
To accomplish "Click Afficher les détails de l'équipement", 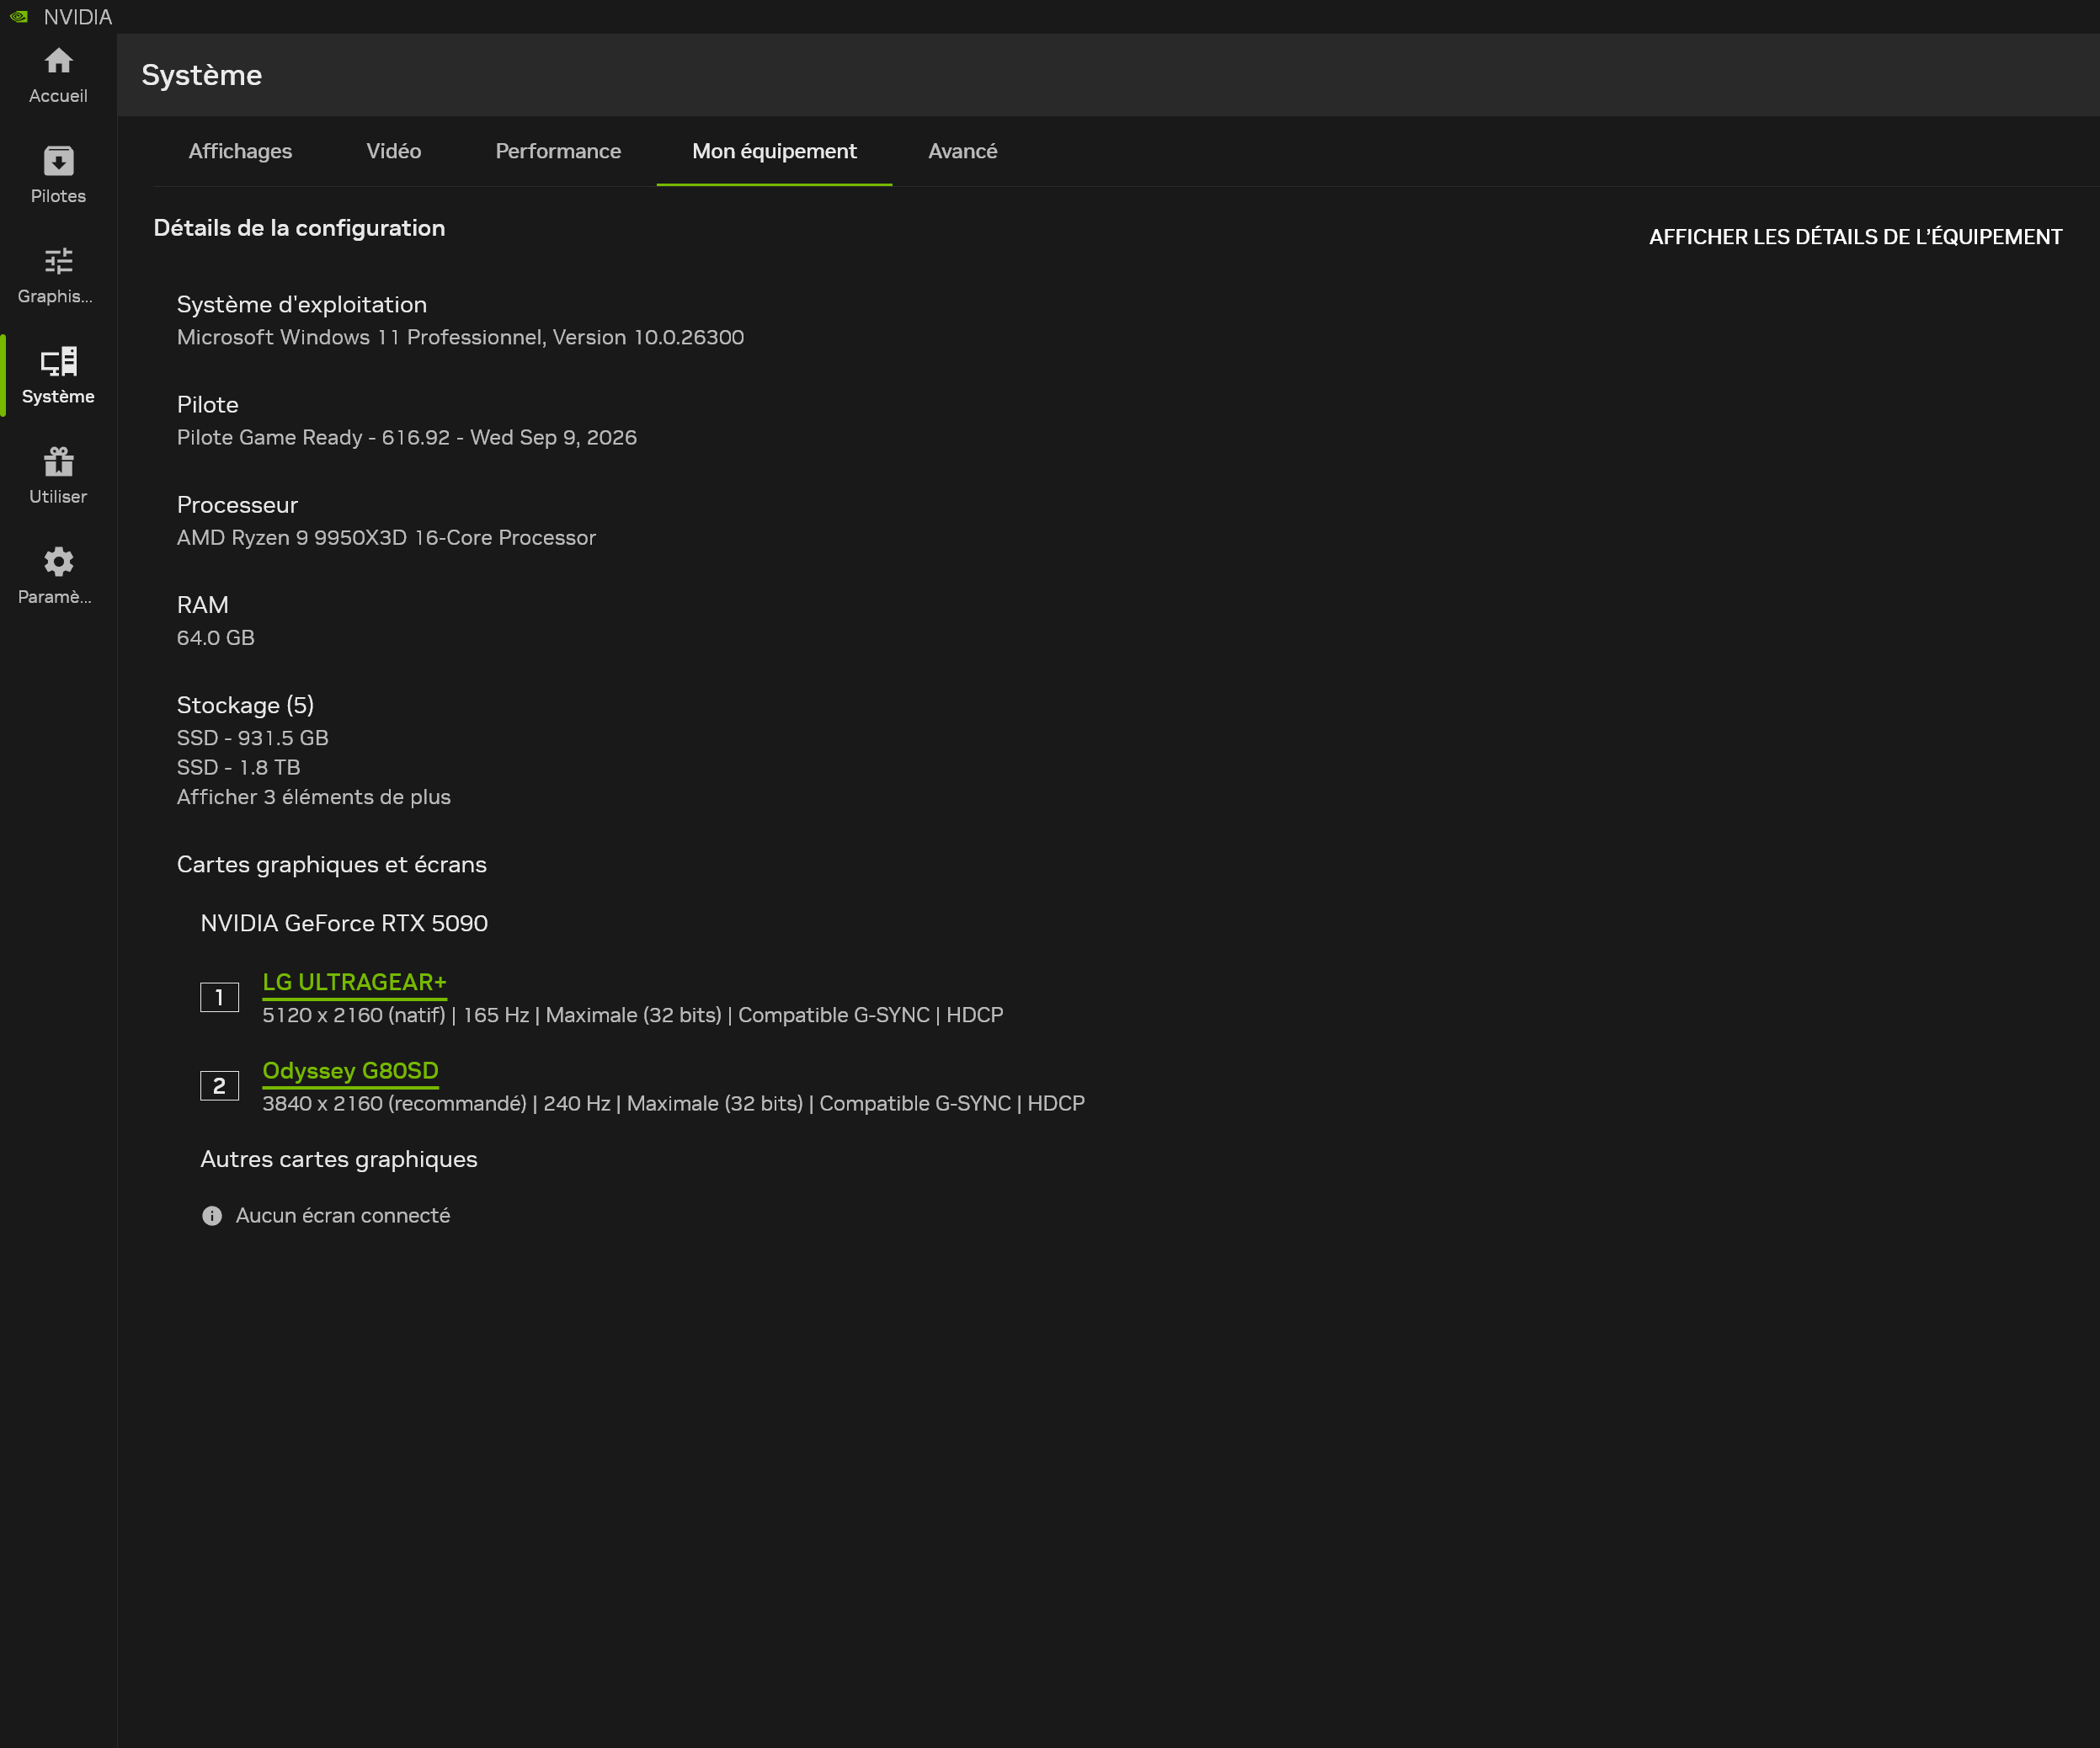I will pos(1855,237).
